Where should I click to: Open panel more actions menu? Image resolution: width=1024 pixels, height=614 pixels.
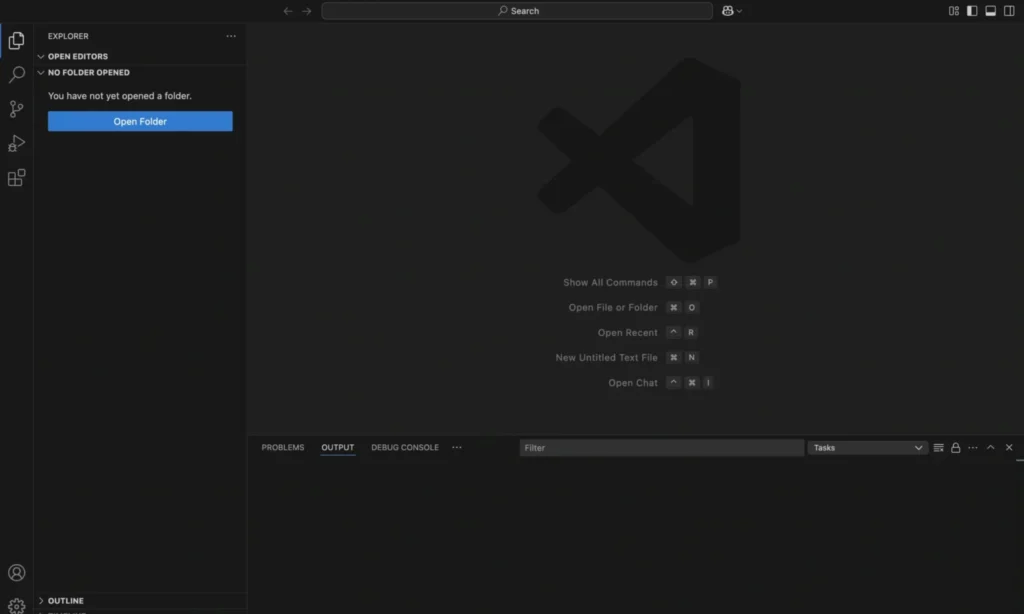[973, 447]
